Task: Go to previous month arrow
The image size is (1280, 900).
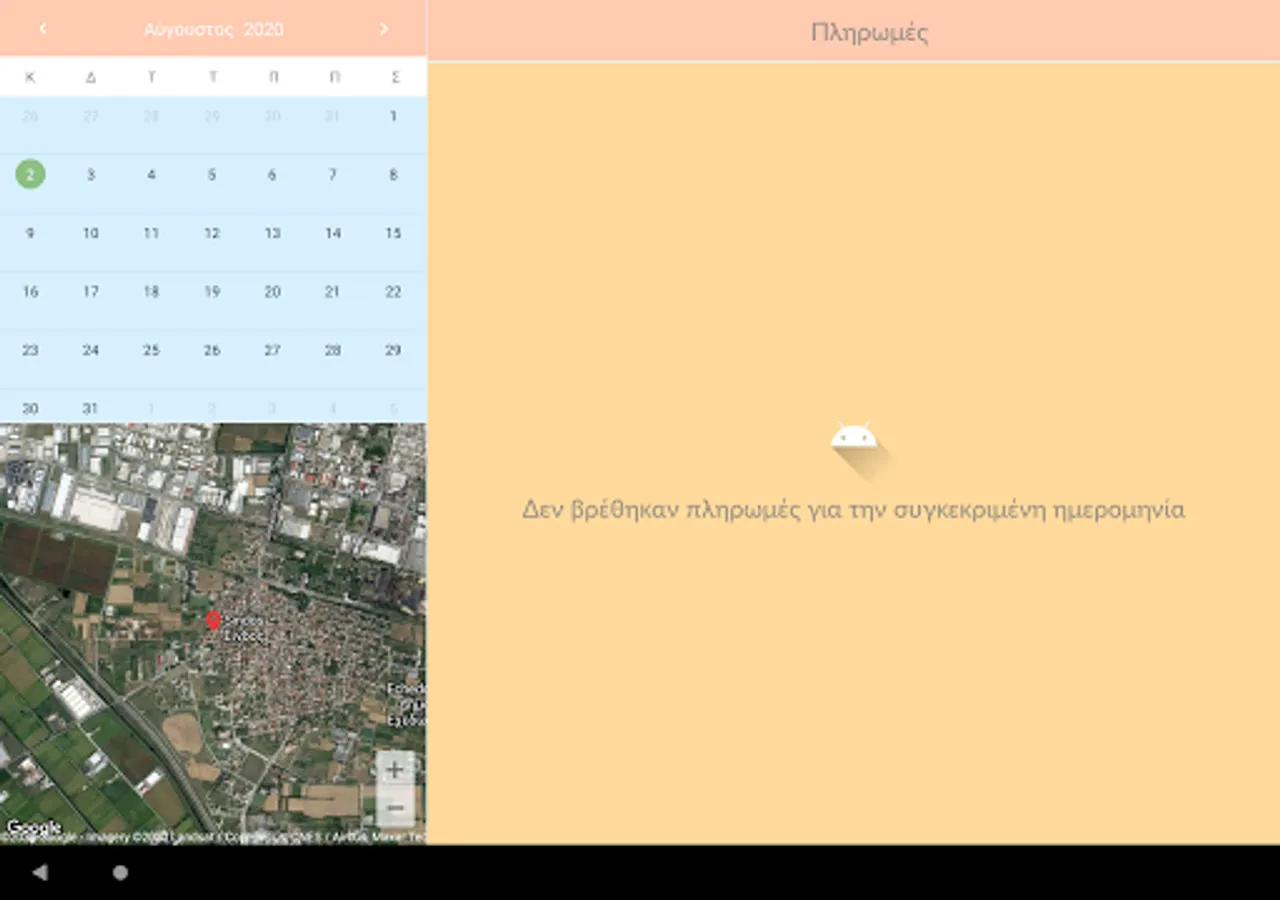Action: (43, 29)
